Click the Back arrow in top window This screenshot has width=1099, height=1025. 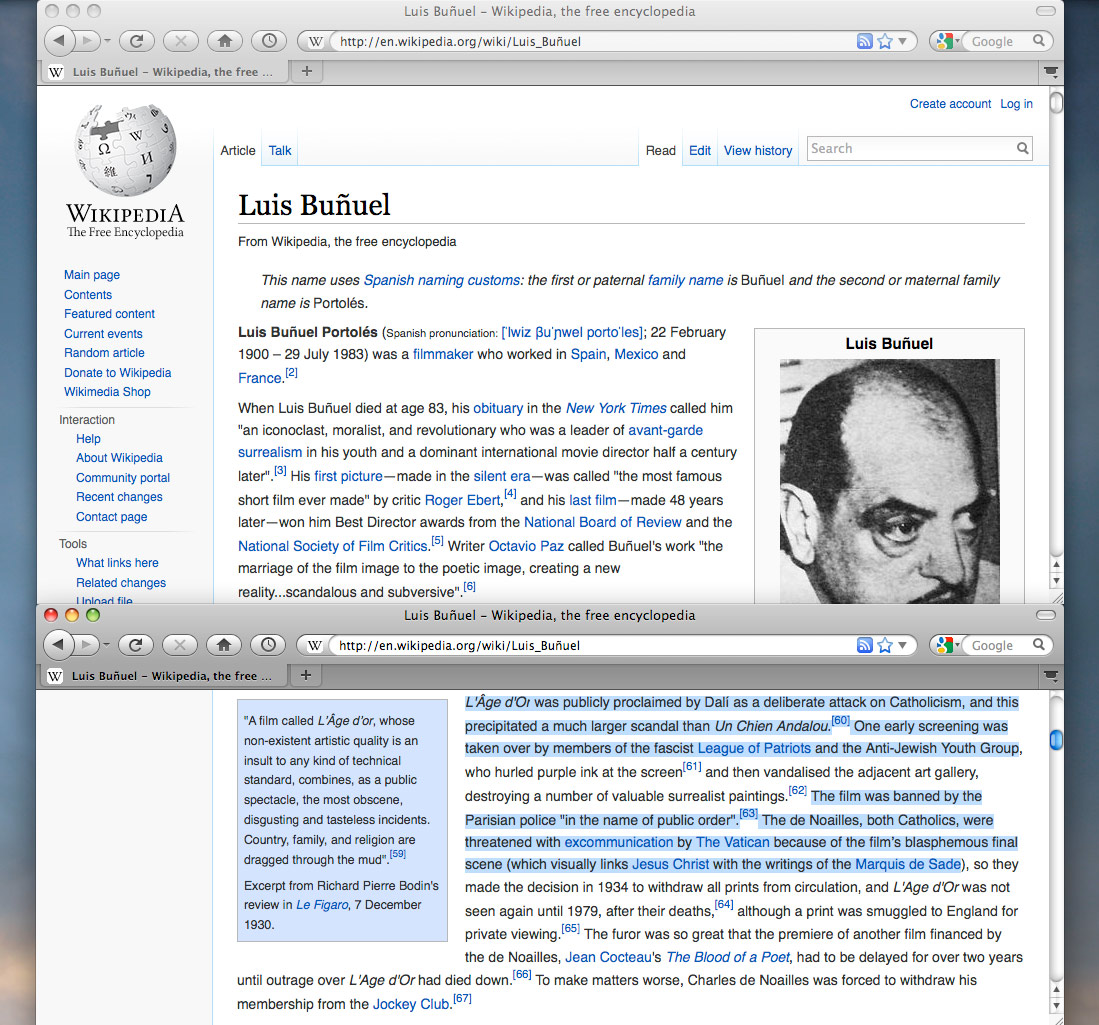tap(59, 41)
